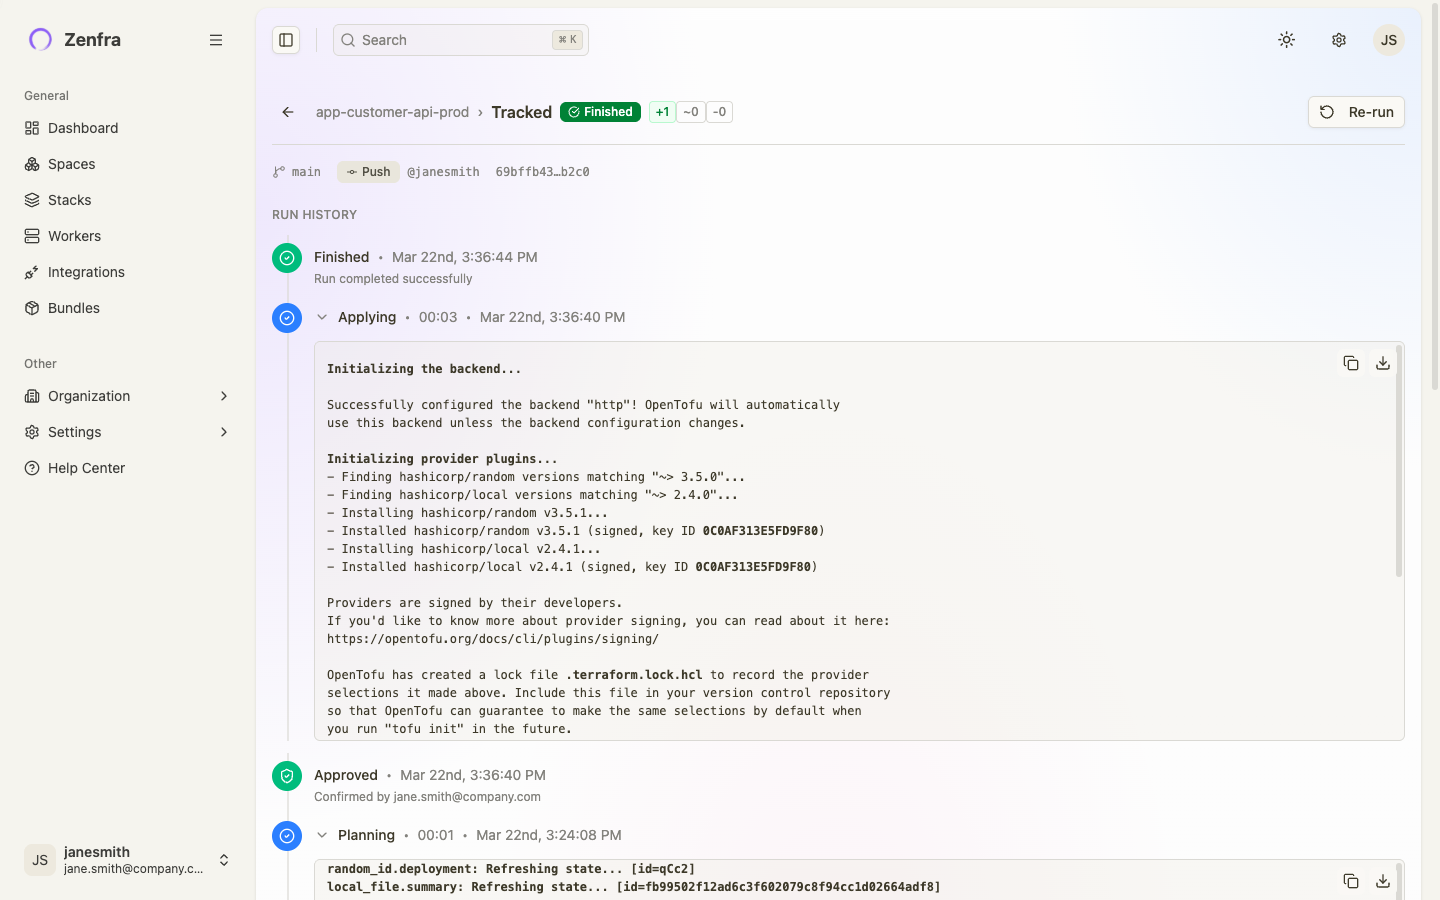The width and height of the screenshot is (1440, 900).
Task: Collapse the sidebar with the hamburger icon
Action: click(x=216, y=40)
